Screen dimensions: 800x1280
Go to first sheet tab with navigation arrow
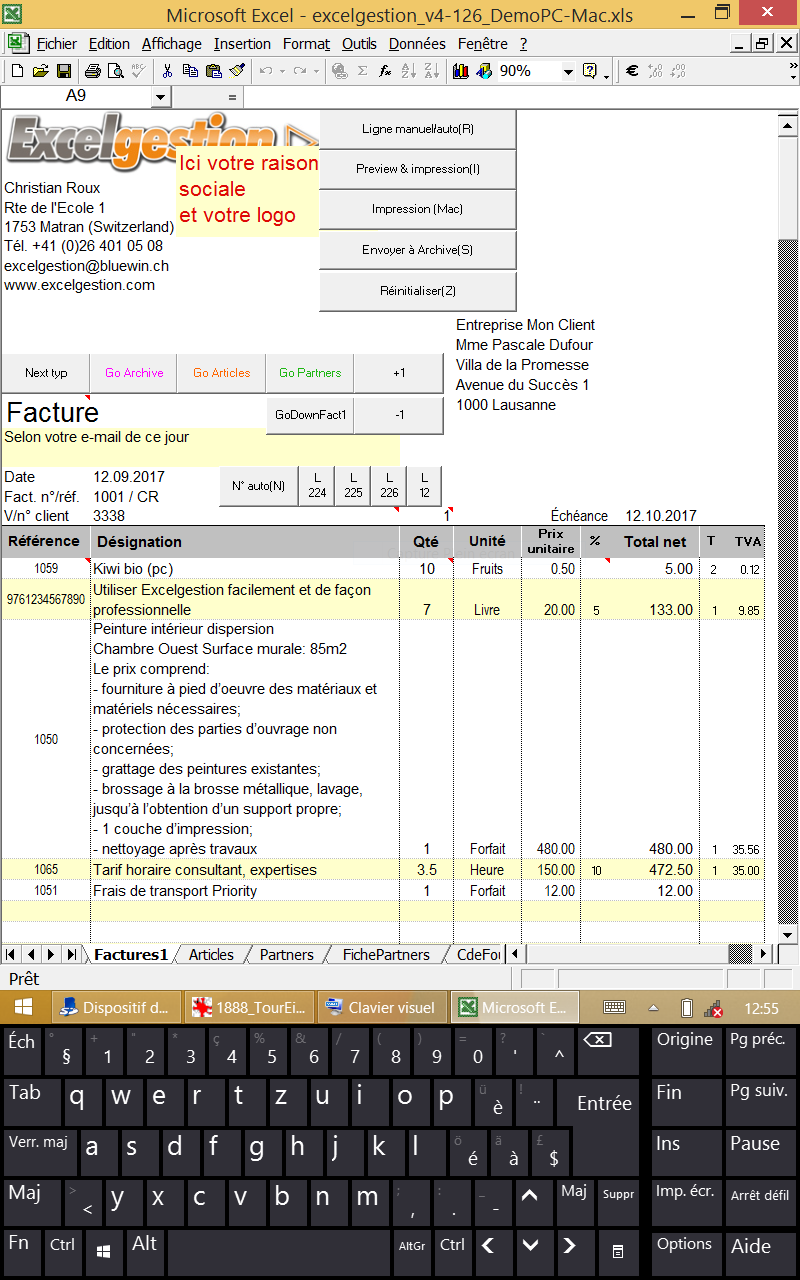[x=11, y=954]
